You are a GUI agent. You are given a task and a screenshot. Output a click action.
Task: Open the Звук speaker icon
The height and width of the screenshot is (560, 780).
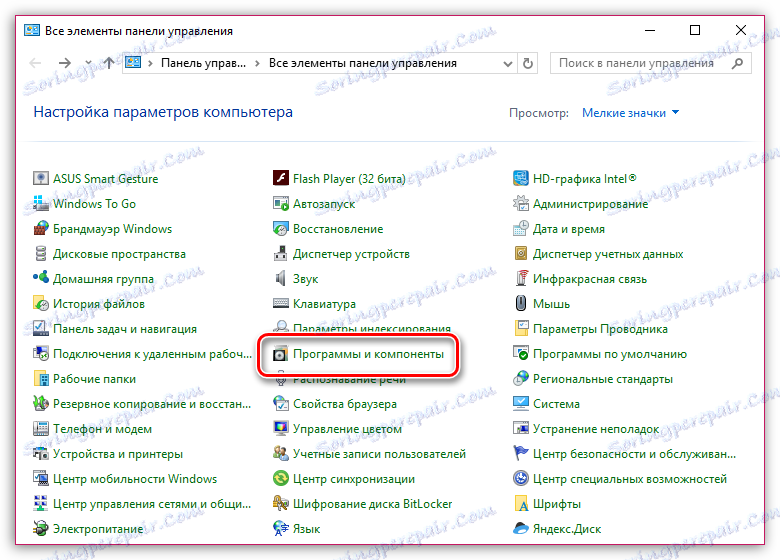coord(281,278)
